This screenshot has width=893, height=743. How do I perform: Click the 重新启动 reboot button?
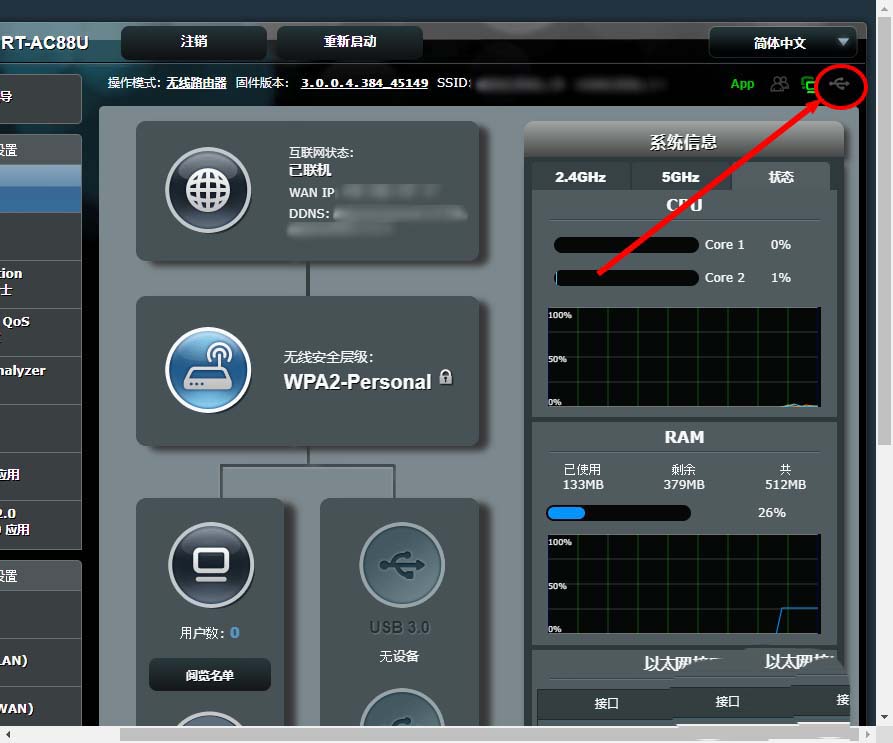pos(350,42)
